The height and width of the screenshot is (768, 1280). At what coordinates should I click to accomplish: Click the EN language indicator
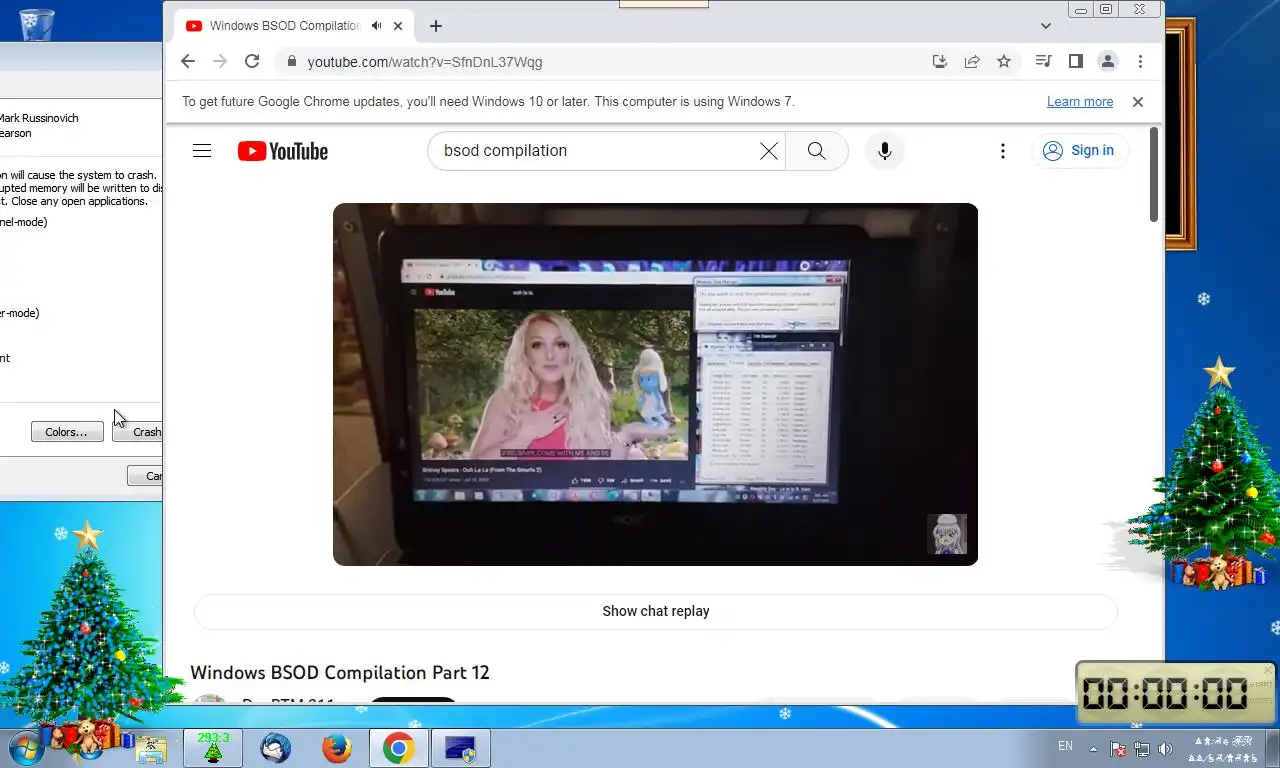pyautogui.click(x=1065, y=746)
